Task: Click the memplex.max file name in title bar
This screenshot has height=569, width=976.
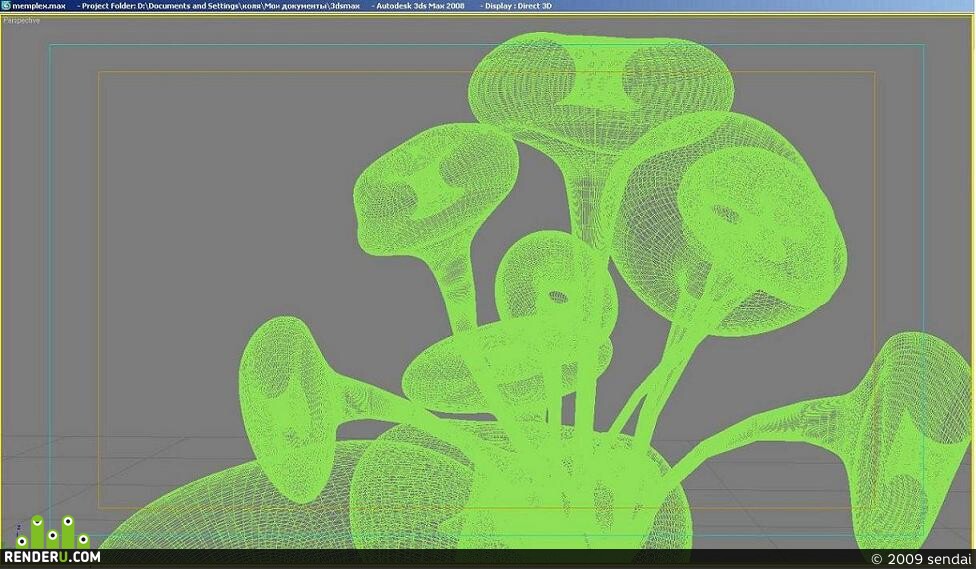Action: [x=39, y=6]
